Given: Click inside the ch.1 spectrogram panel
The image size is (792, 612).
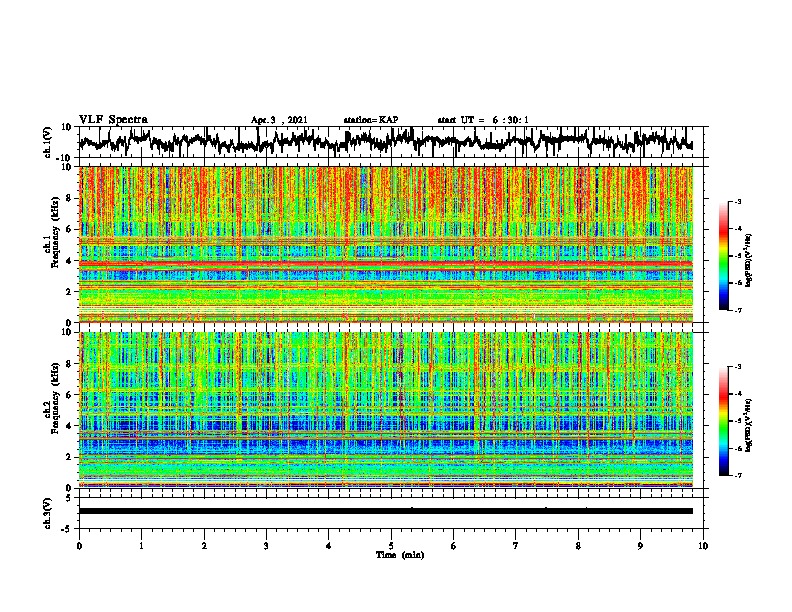Looking at the screenshot, I should 386,244.
